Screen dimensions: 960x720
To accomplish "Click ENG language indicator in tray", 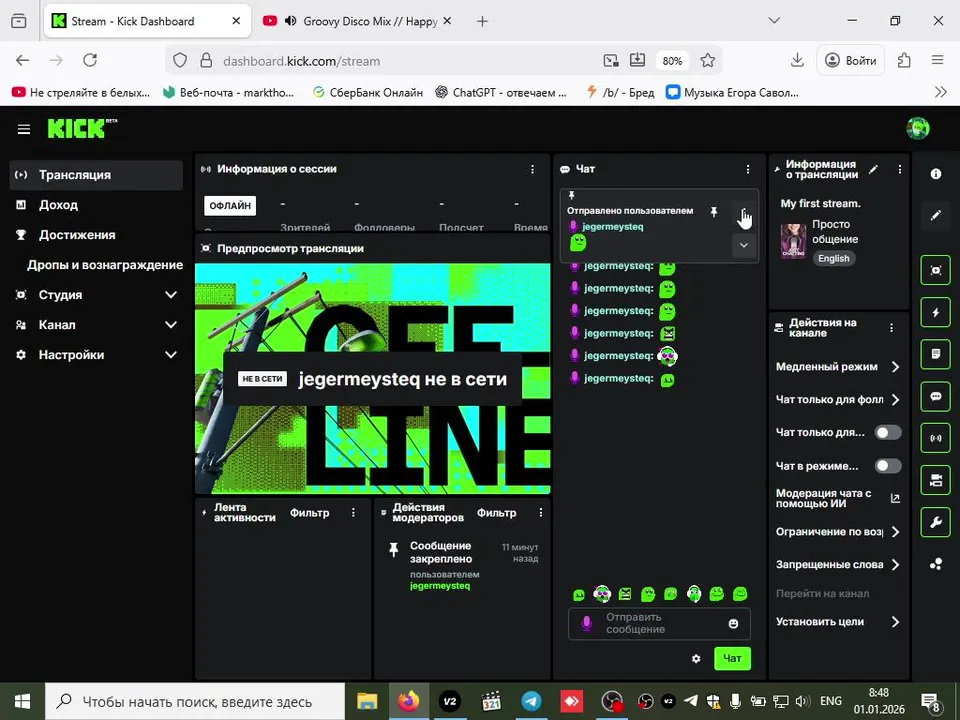I will 831,701.
